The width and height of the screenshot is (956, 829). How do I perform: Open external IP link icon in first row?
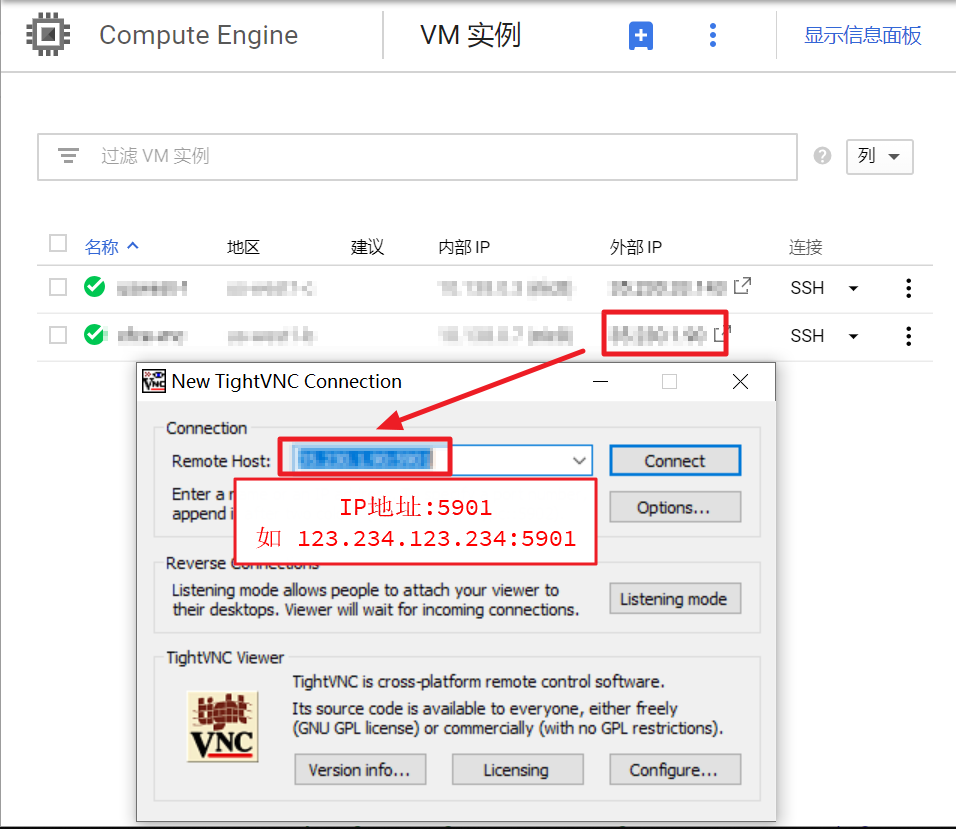click(742, 287)
